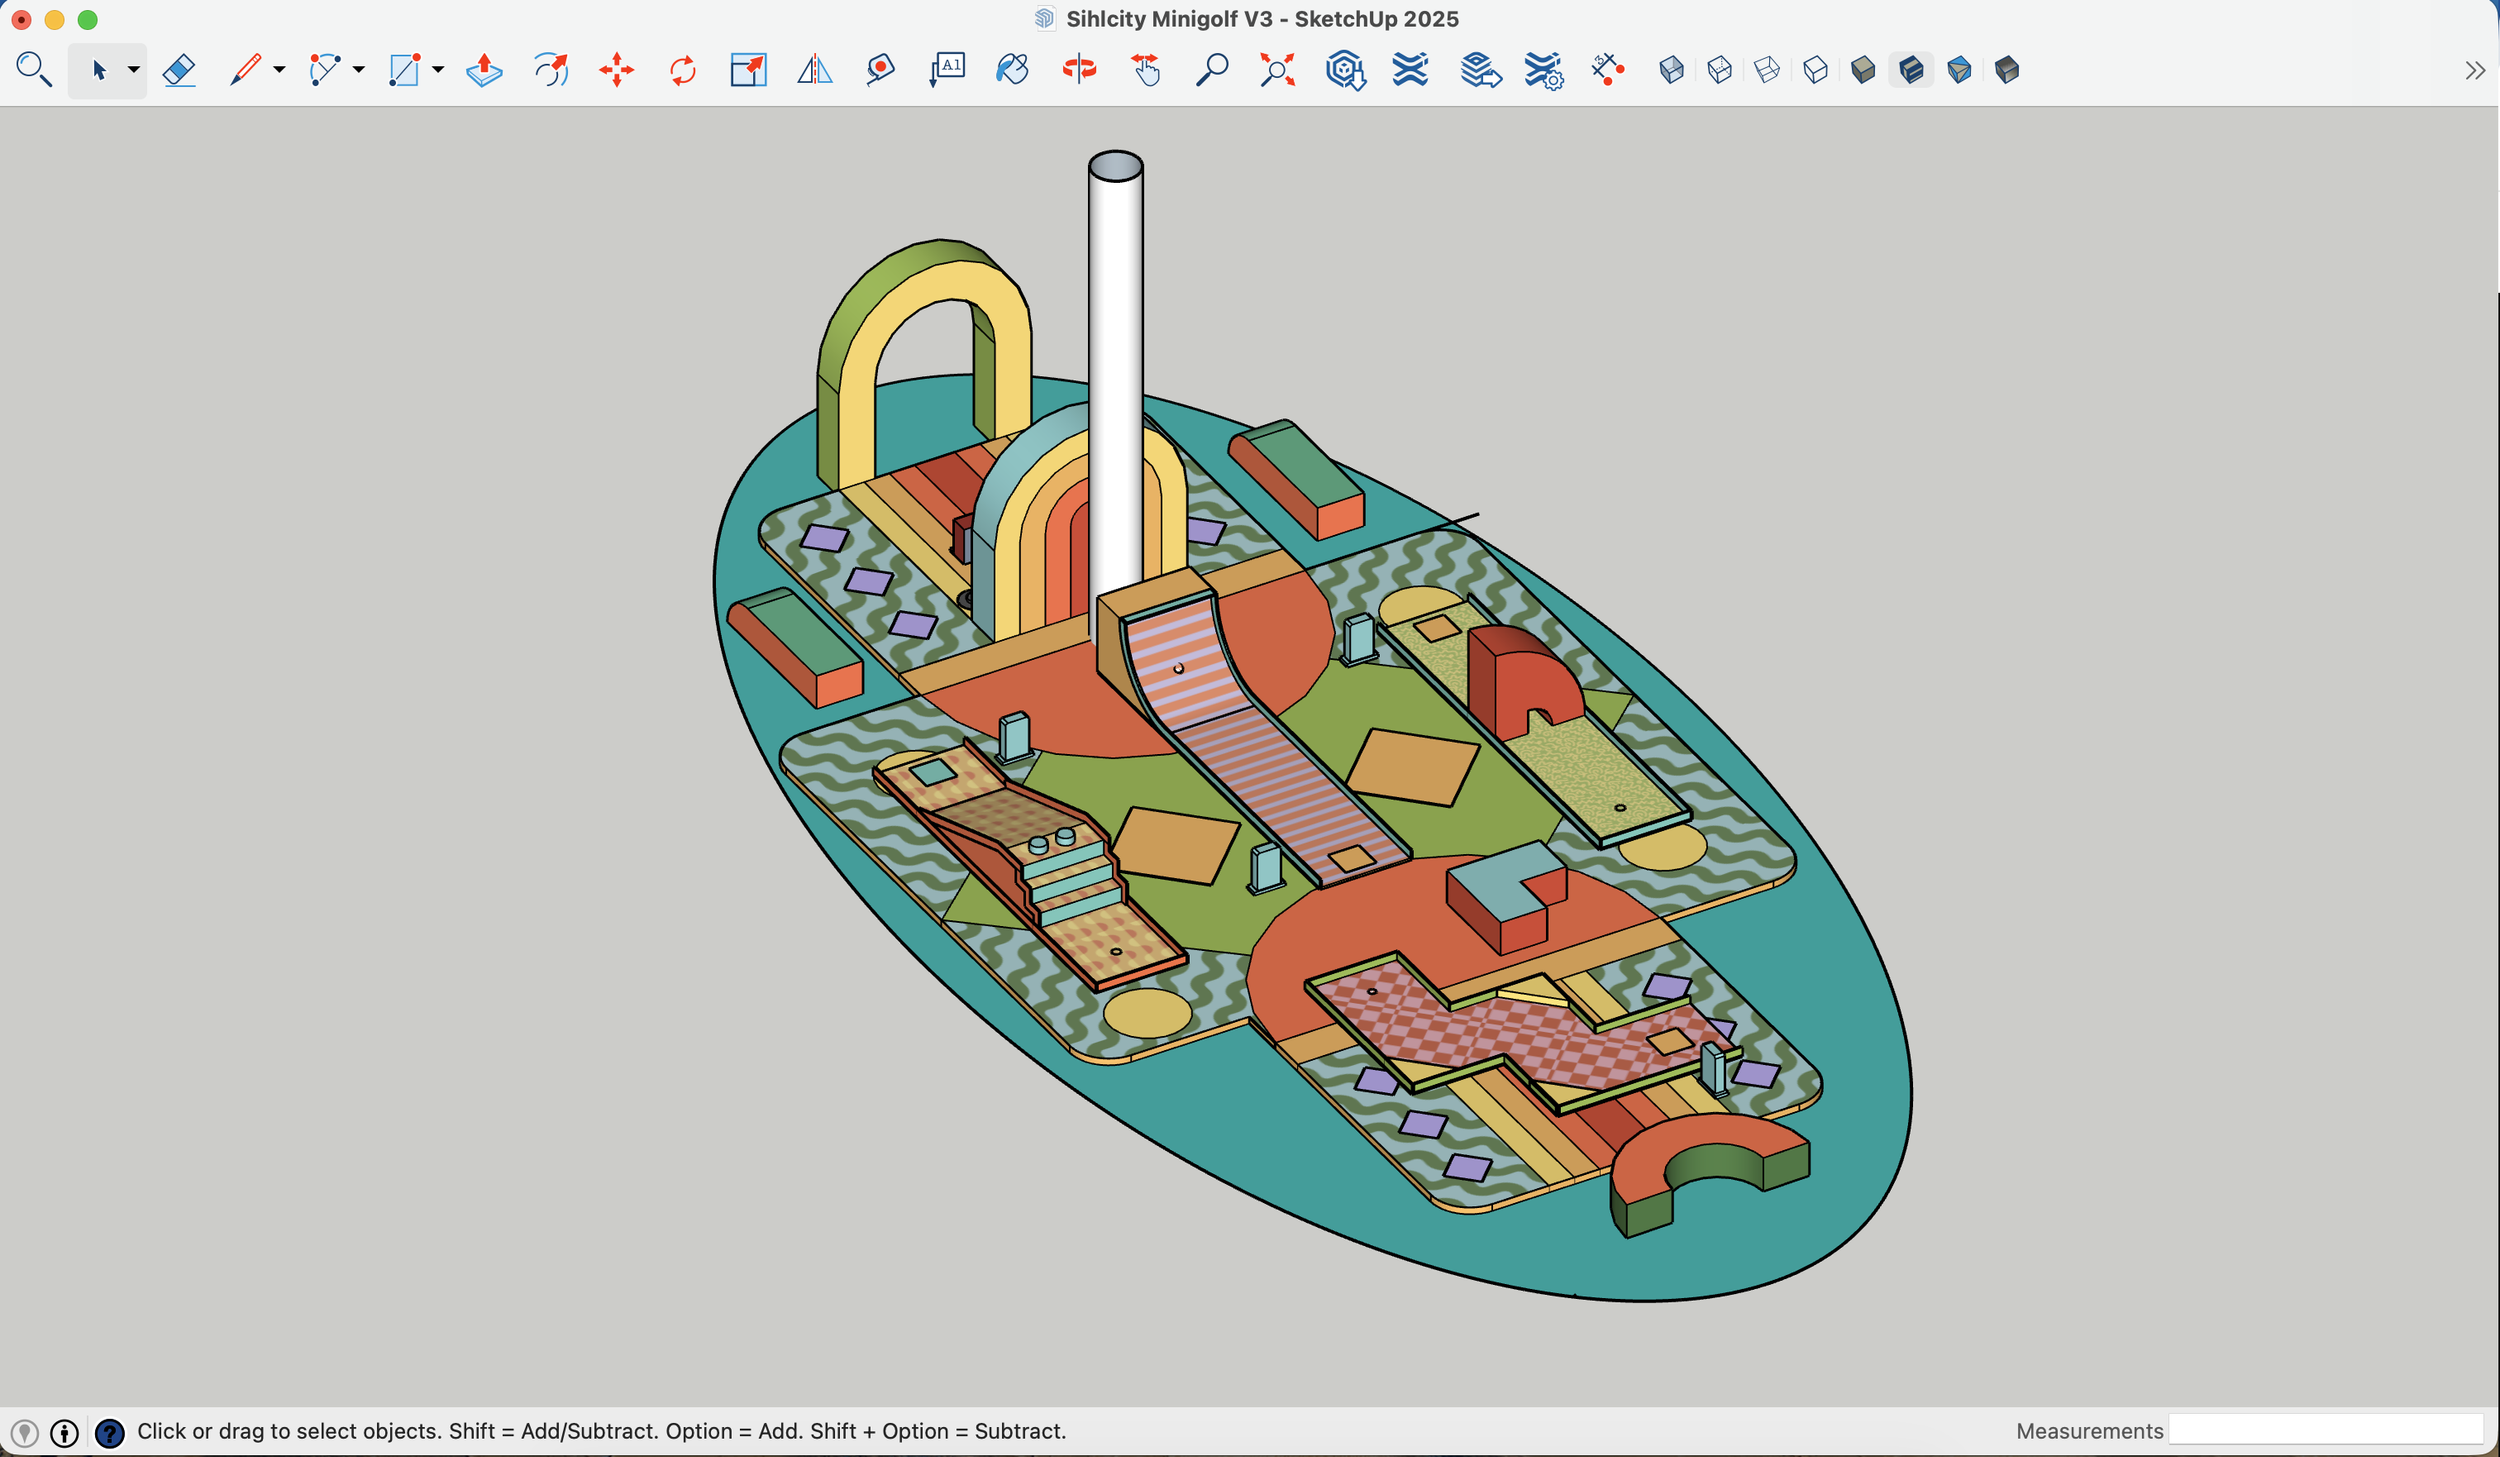Image resolution: width=2500 pixels, height=1457 pixels.
Task: Enable Shaded With Textures style
Action: (x=1911, y=70)
